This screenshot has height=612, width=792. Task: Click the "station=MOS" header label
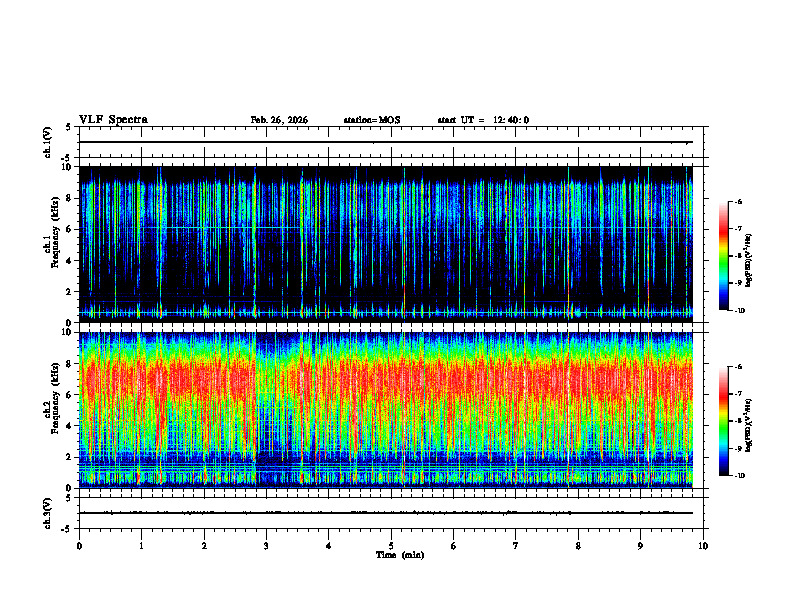point(372,120)
